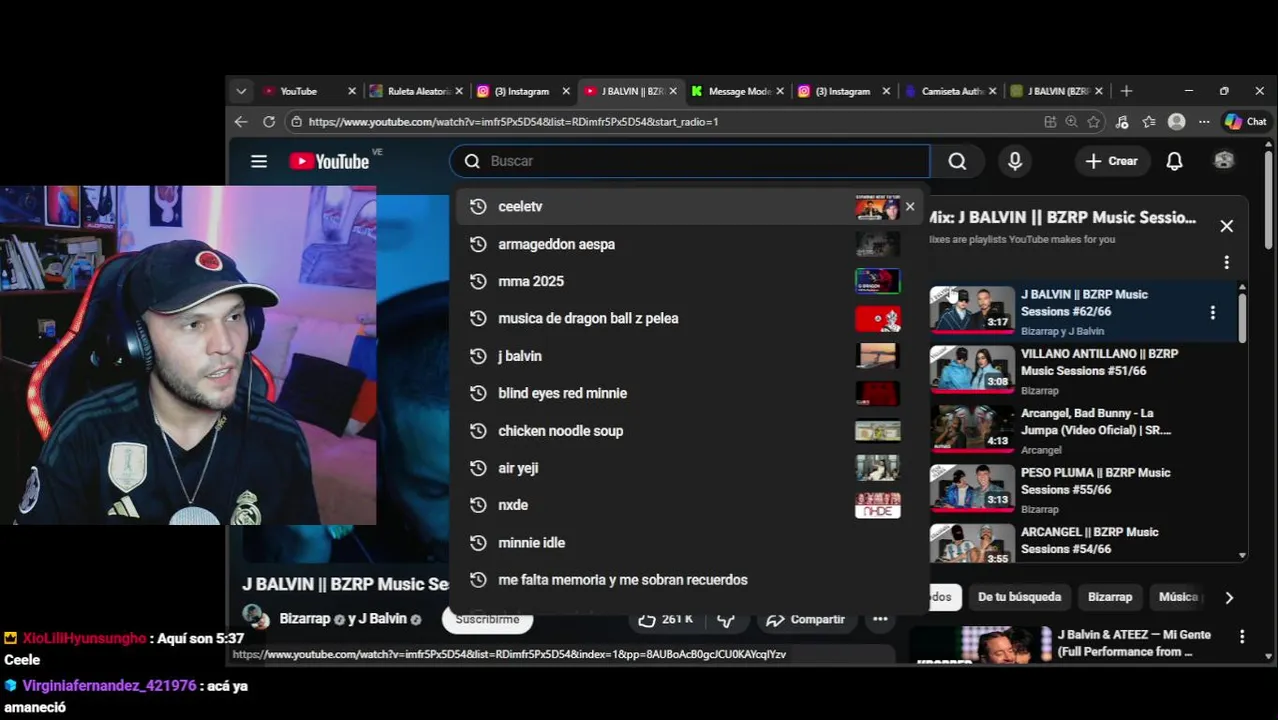The width and height of the screenshot is (1278, 720).
Task: Open a new browser tab
Action: (1126, 91)
